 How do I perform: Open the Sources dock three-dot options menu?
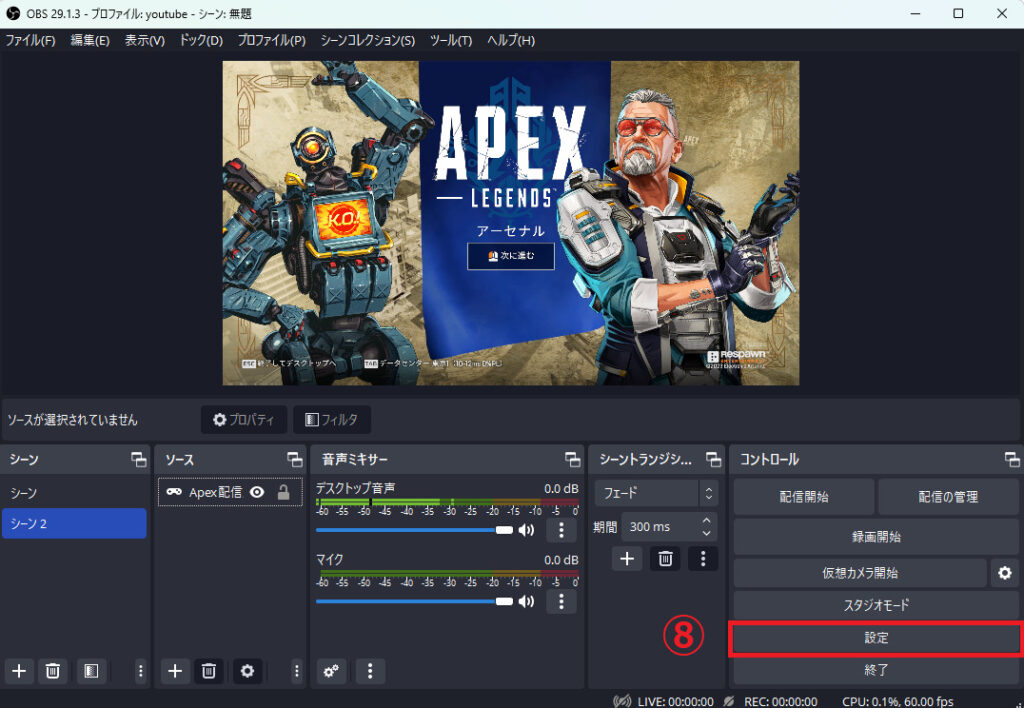[x=296, y=671]
